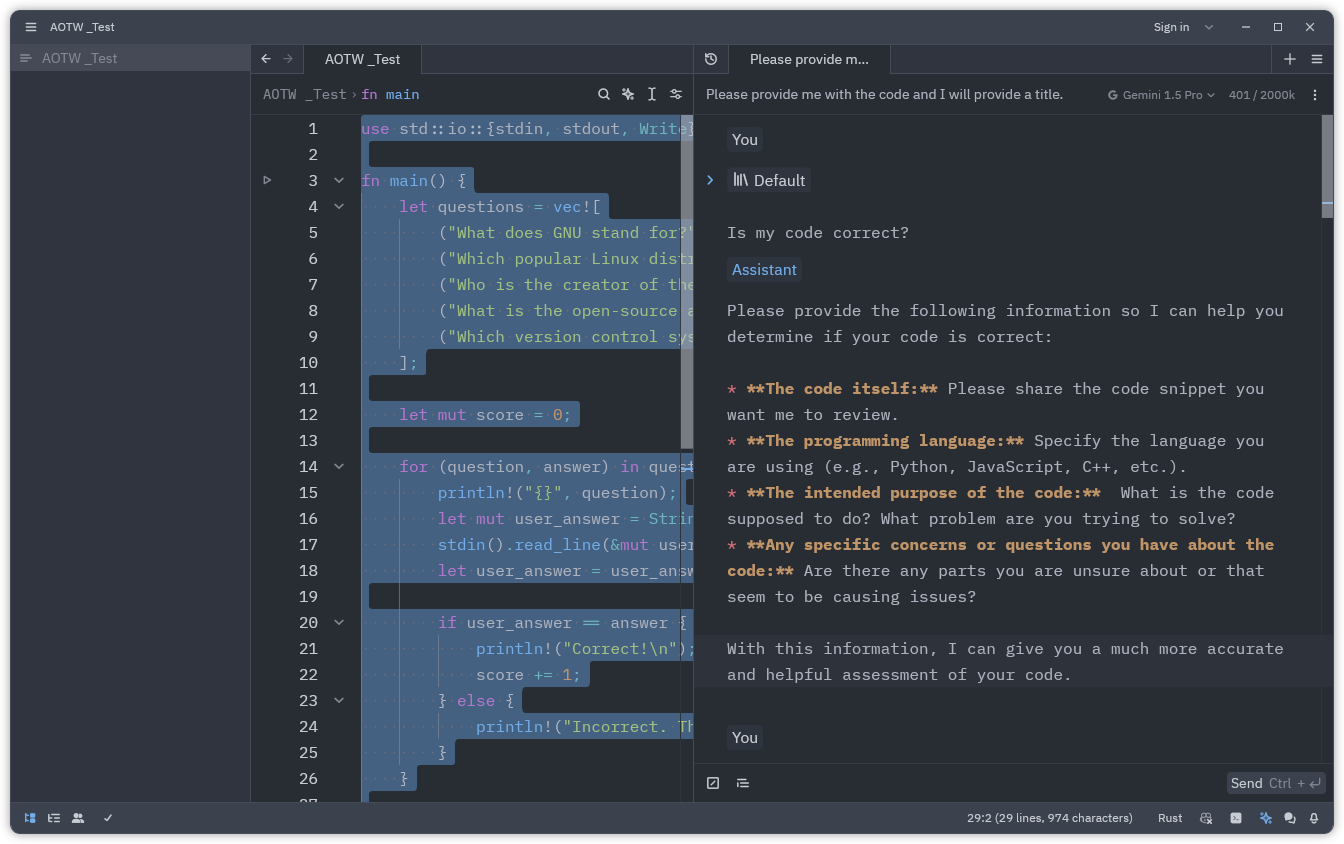Click the notifications bell icon

(x=1314, y=818)
